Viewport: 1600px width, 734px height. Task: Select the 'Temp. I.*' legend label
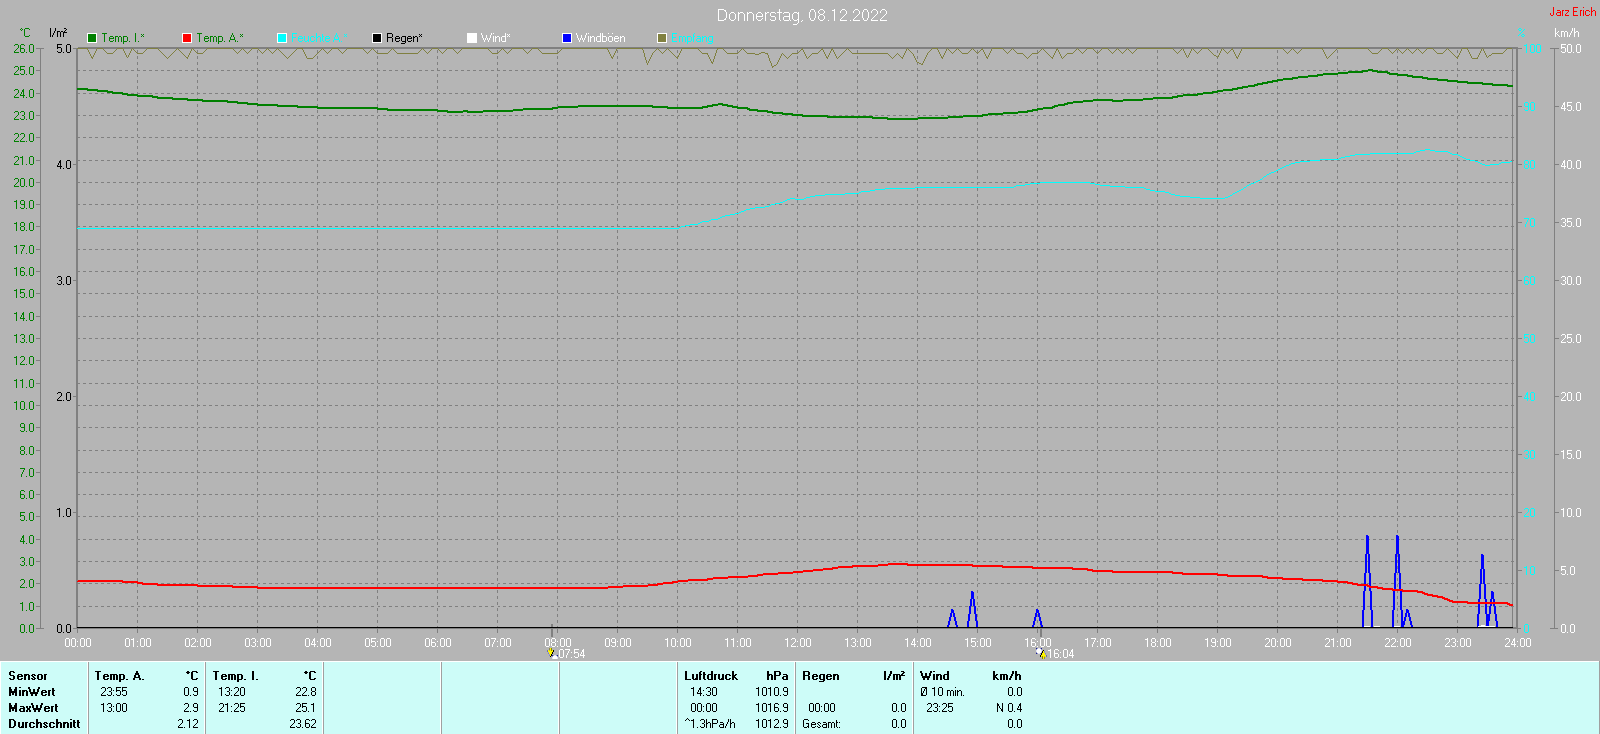coord(123,38)
